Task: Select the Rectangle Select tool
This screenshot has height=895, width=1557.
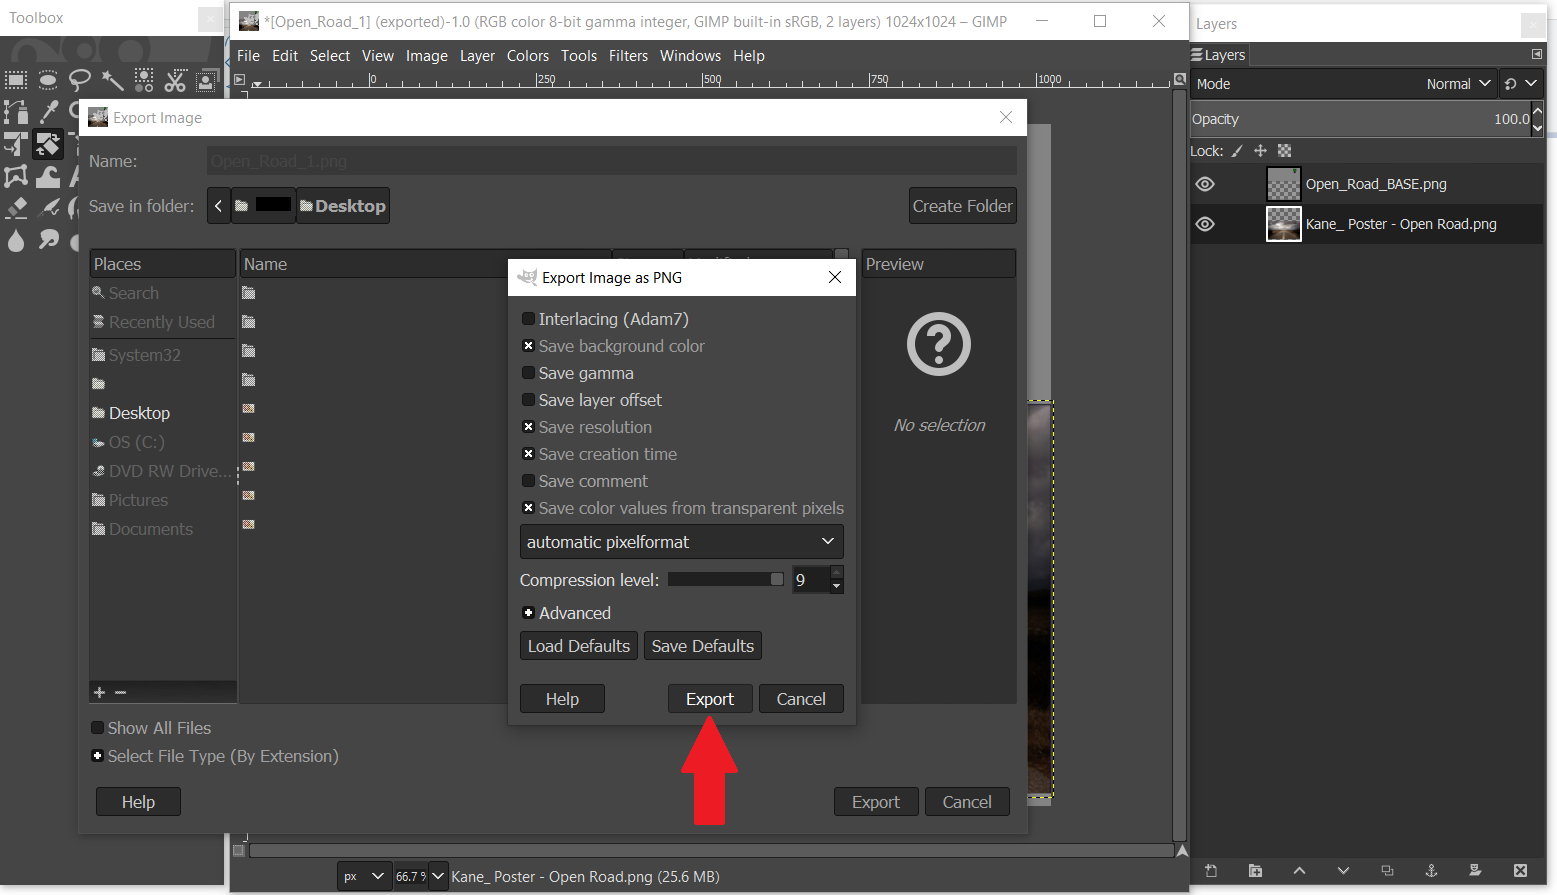Action: [x=16, y=81]
